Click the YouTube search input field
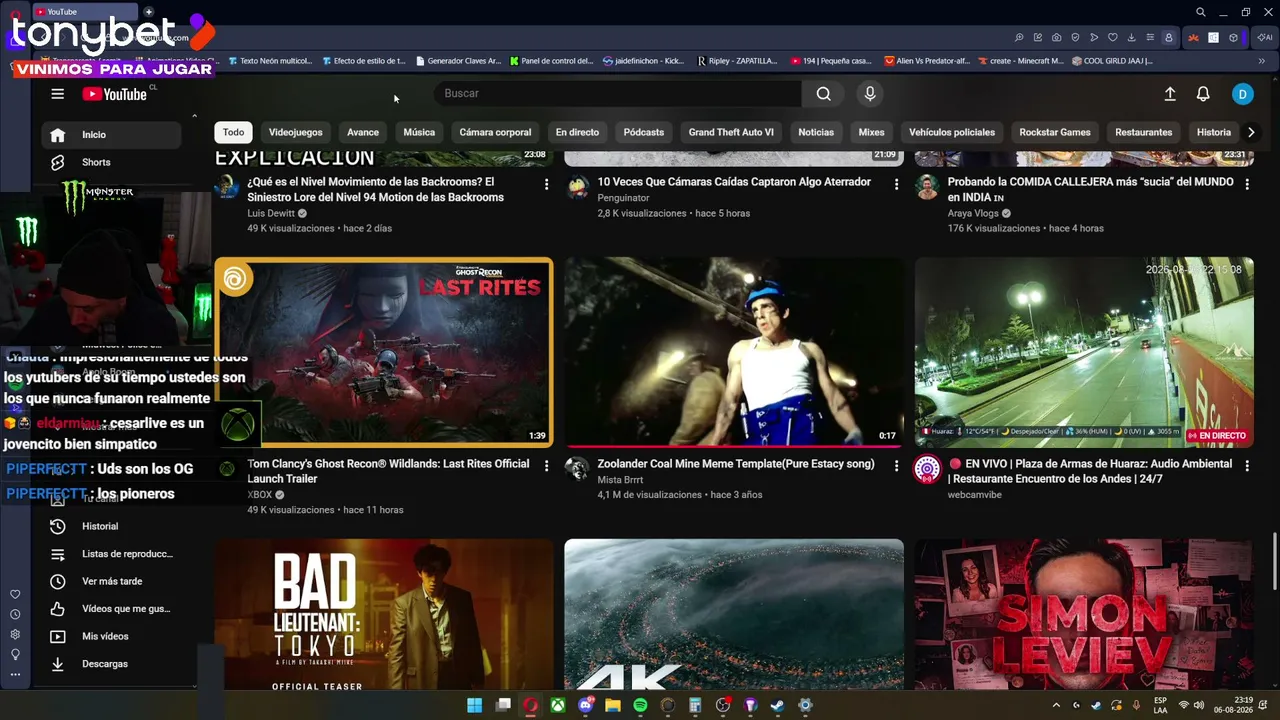This screenshot has width=1280, height=720. (x=617, y=94)
